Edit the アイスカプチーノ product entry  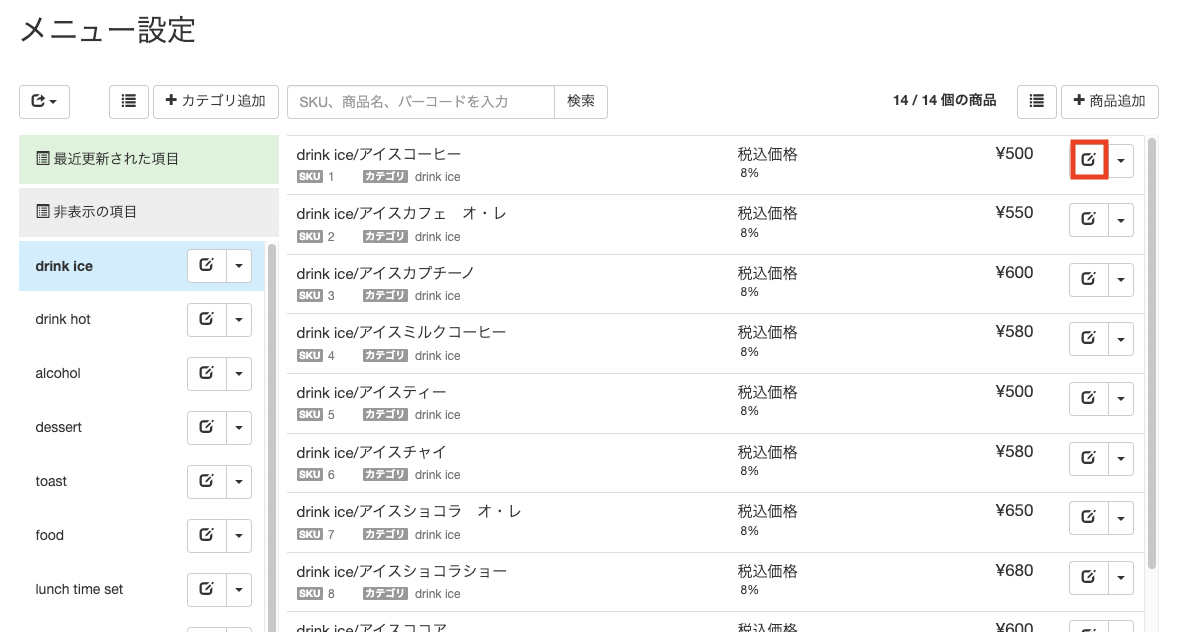click(x=1088, y=279)
